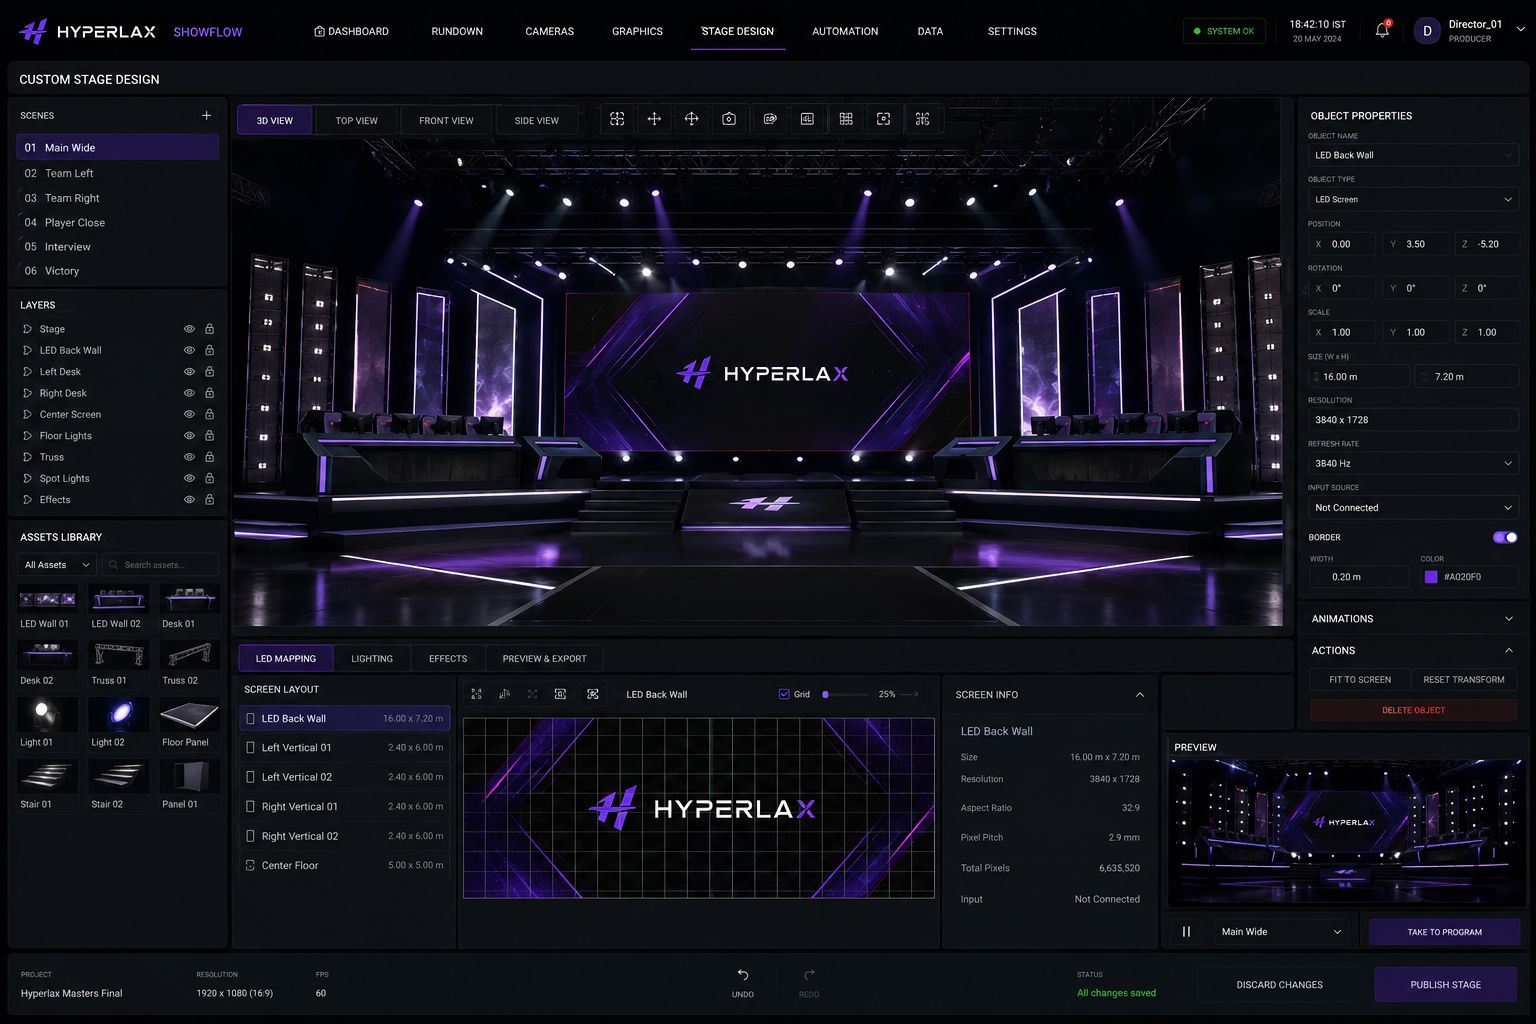Click the Redo arrow

pos(809,975)
